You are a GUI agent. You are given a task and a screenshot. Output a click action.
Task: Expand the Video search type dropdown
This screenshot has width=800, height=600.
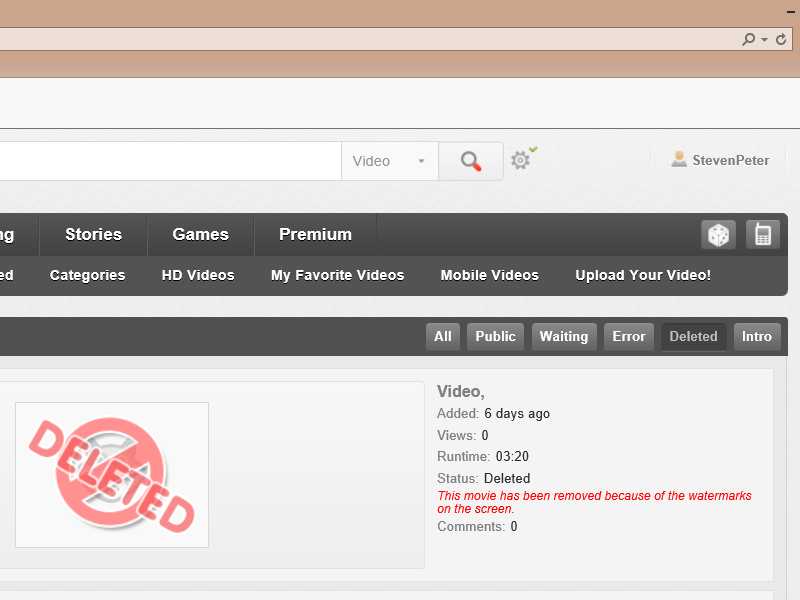tap(390, 161)
